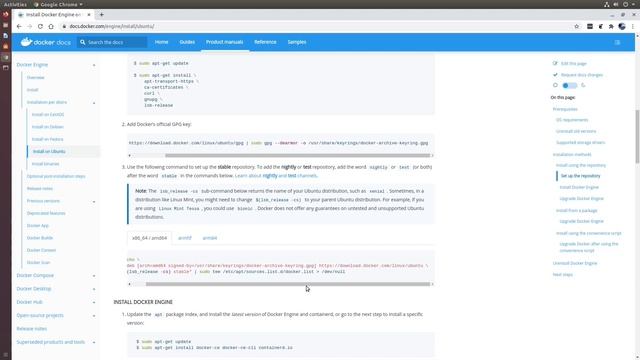Expand Superseded products and tools arrow

(94, 342)
